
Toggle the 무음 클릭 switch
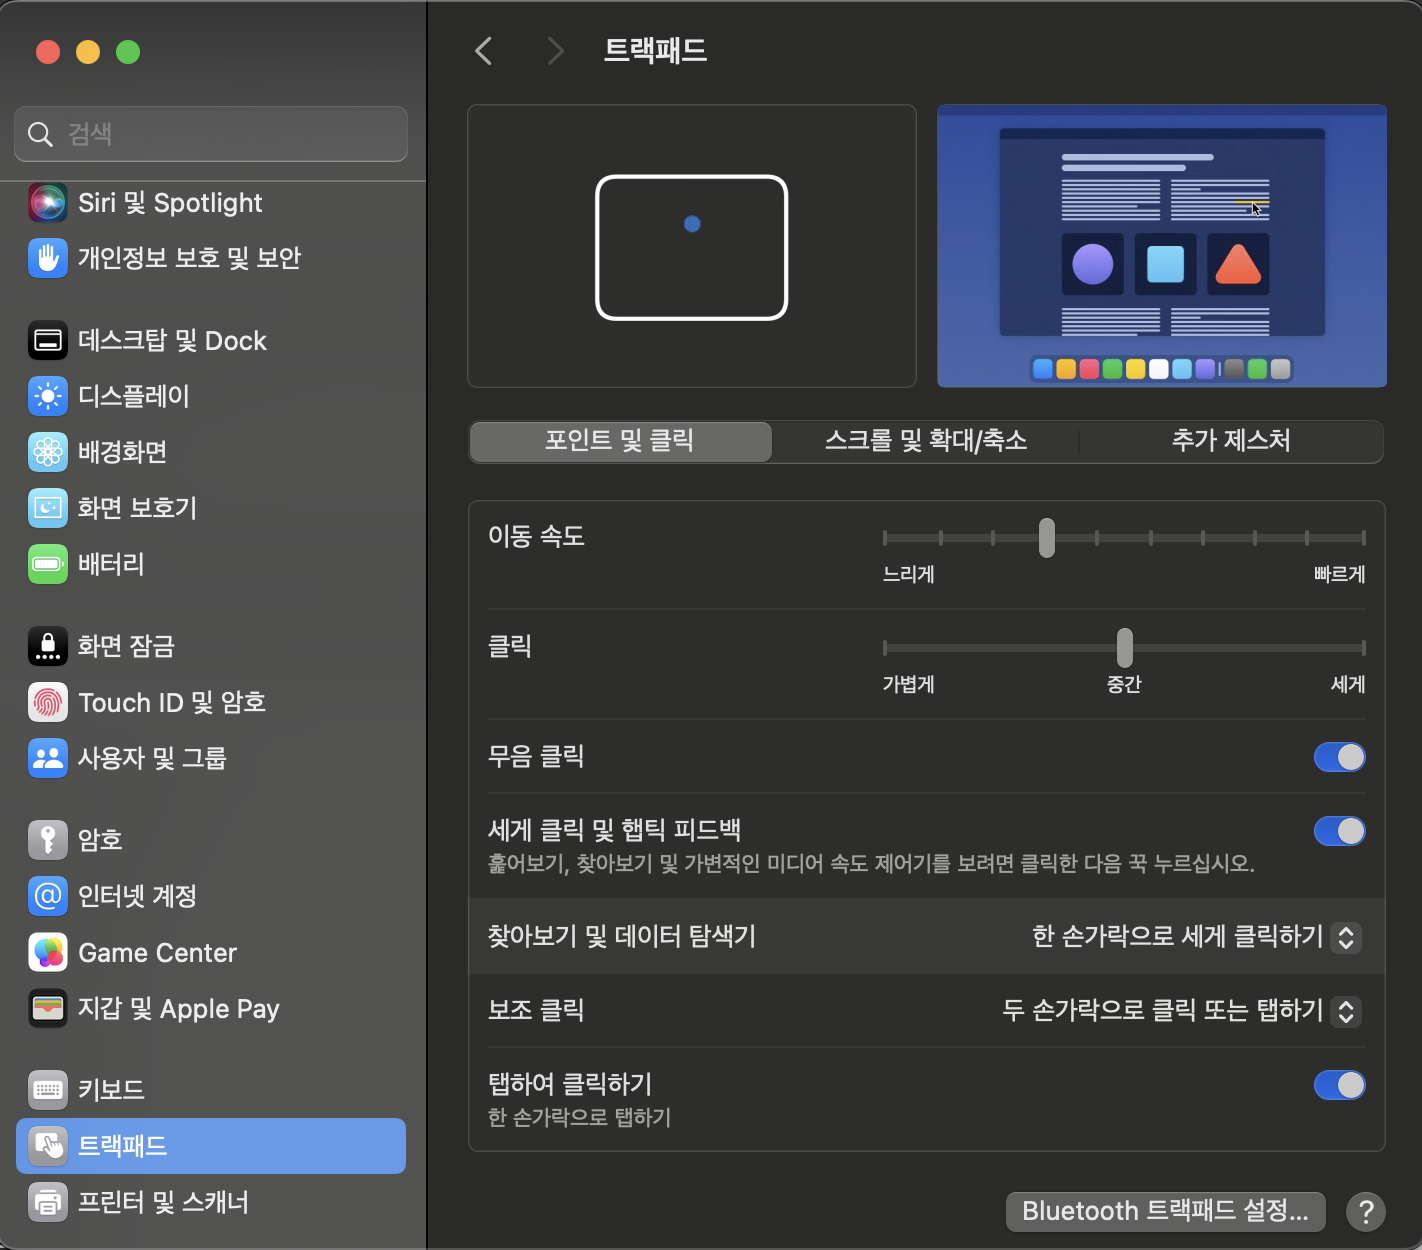click(x=1340, y=757)
